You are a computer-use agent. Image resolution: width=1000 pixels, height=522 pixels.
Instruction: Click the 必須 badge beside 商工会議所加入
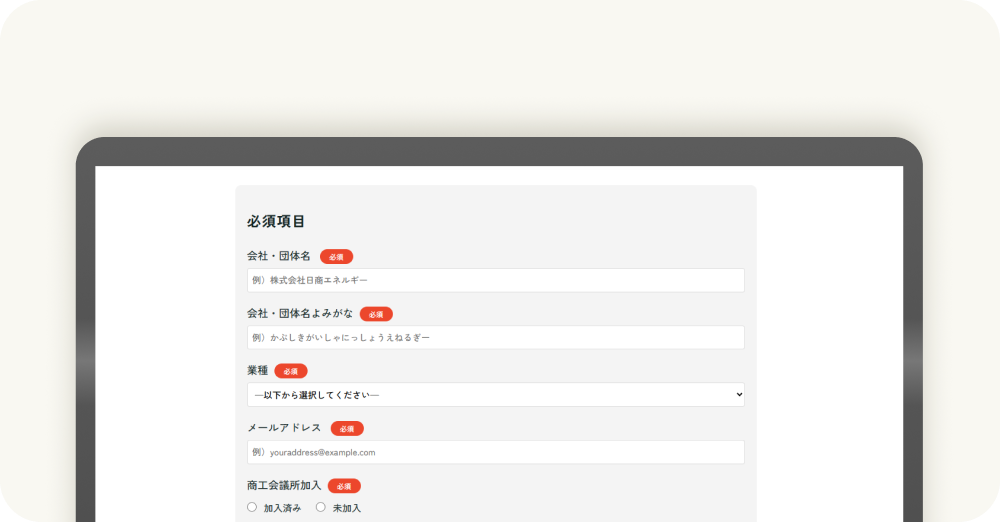(x=344, y=486)
